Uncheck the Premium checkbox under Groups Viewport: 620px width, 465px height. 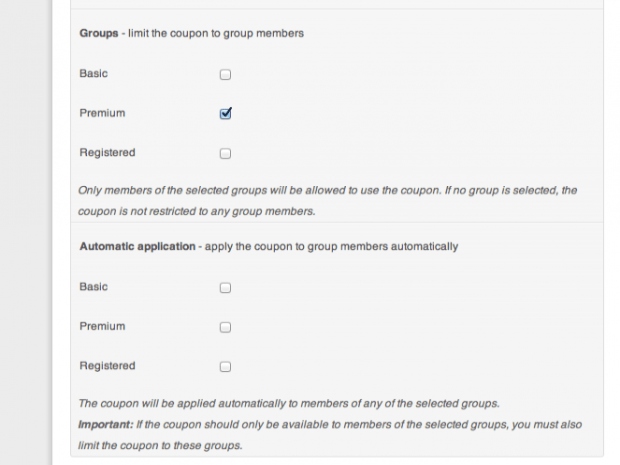pyautogui.click(x=225, y=114)
